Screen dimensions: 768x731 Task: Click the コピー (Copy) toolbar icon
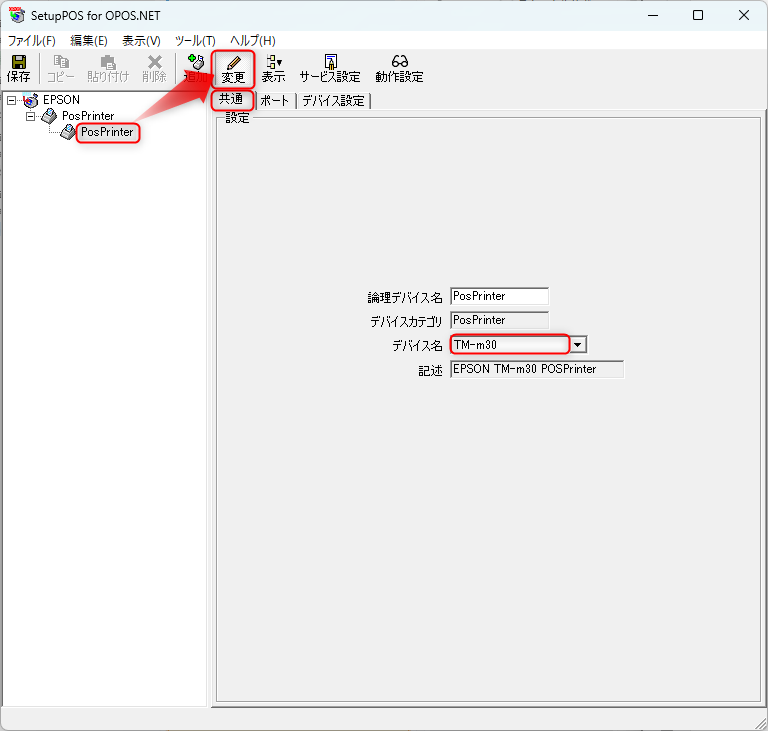[61, 68]
